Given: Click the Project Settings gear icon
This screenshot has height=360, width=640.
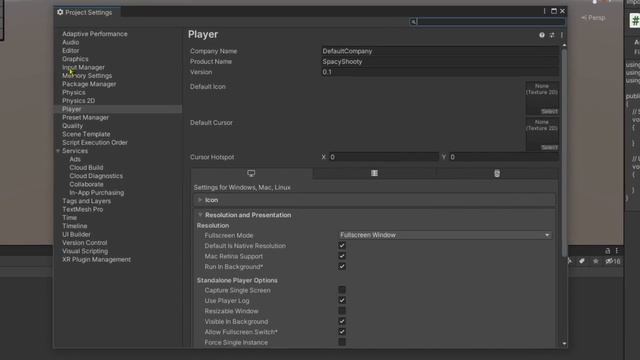Looking at the screenshot, I should 60,12.
